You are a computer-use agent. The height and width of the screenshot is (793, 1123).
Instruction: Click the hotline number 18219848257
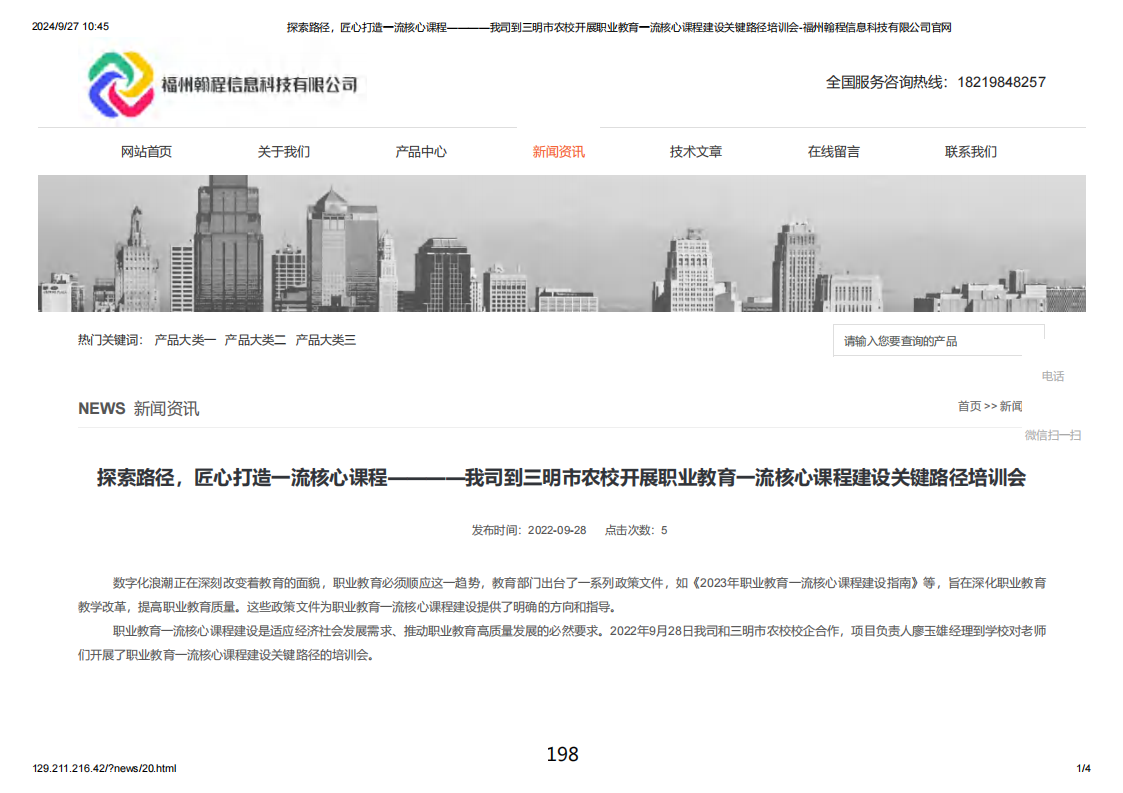[x=1001, y=82]
